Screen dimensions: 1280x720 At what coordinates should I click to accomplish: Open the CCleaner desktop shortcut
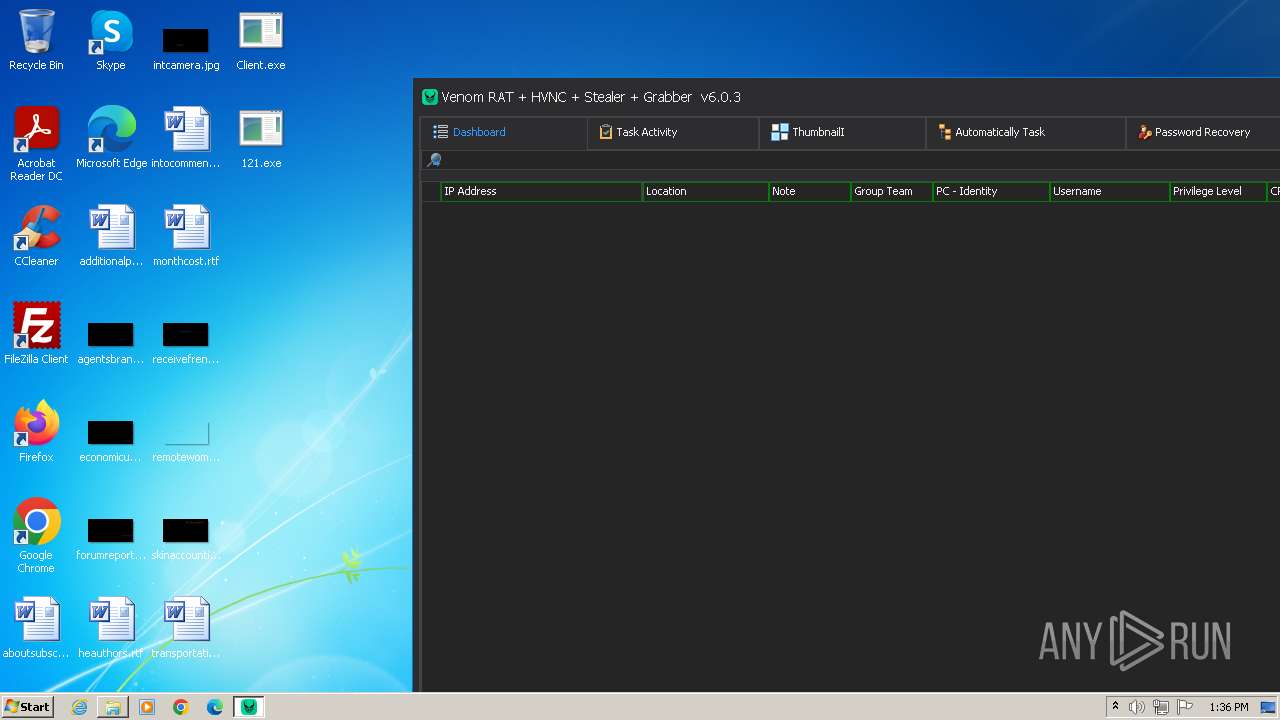[36, 237]
